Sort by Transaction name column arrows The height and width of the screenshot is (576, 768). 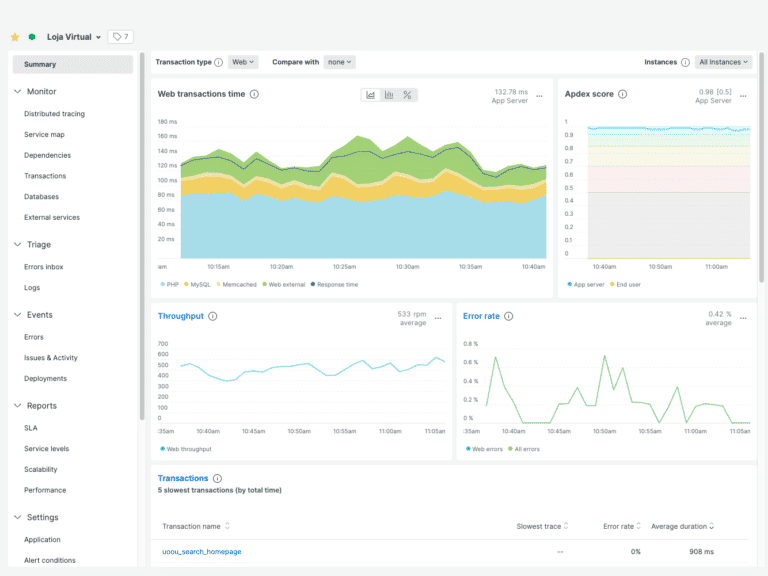coord(227,526)
